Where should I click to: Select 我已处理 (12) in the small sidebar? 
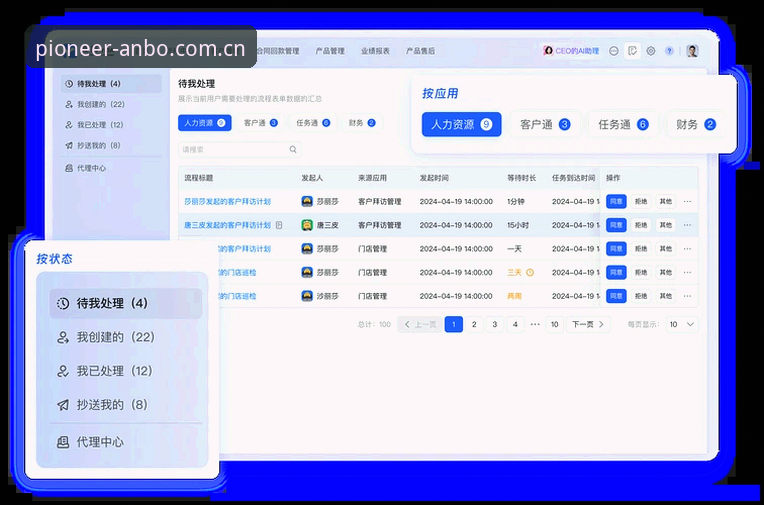click(x=112, y=125)
